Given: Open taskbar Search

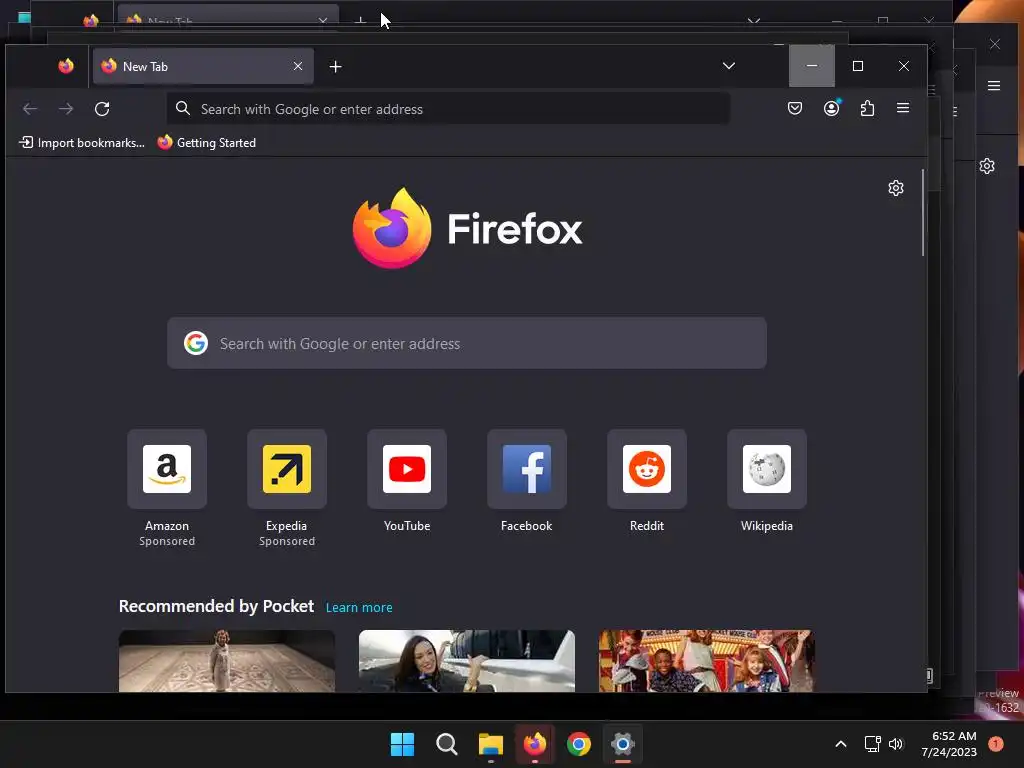Looking at the screenshot, I should click(x=447, y=744).
